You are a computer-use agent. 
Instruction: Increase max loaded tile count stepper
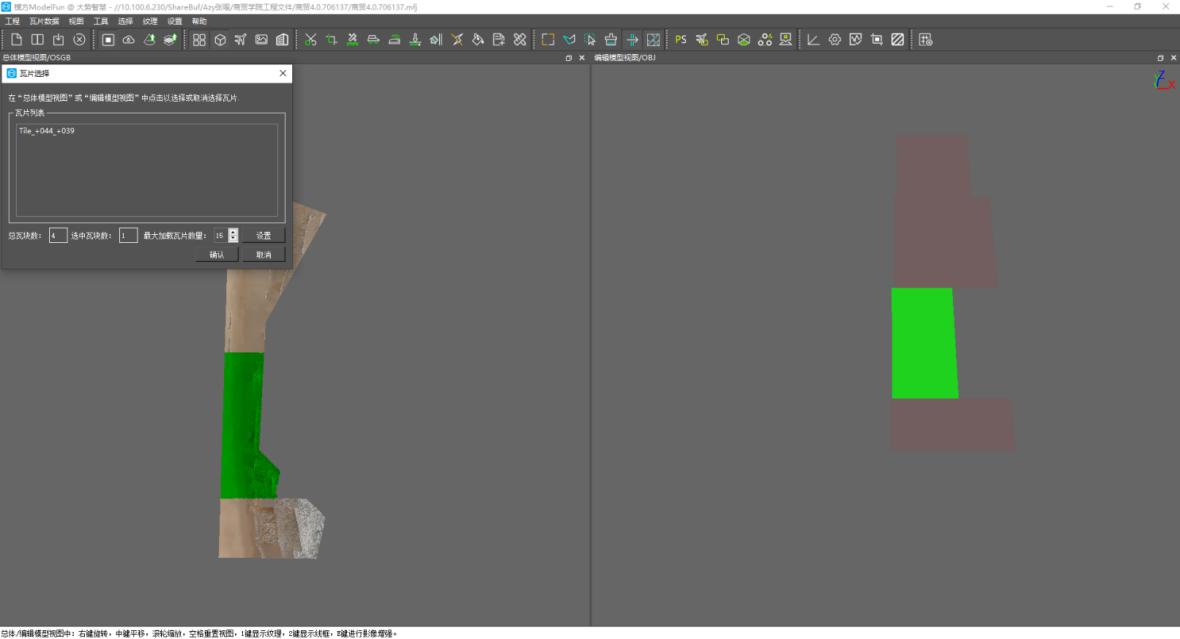233,232
